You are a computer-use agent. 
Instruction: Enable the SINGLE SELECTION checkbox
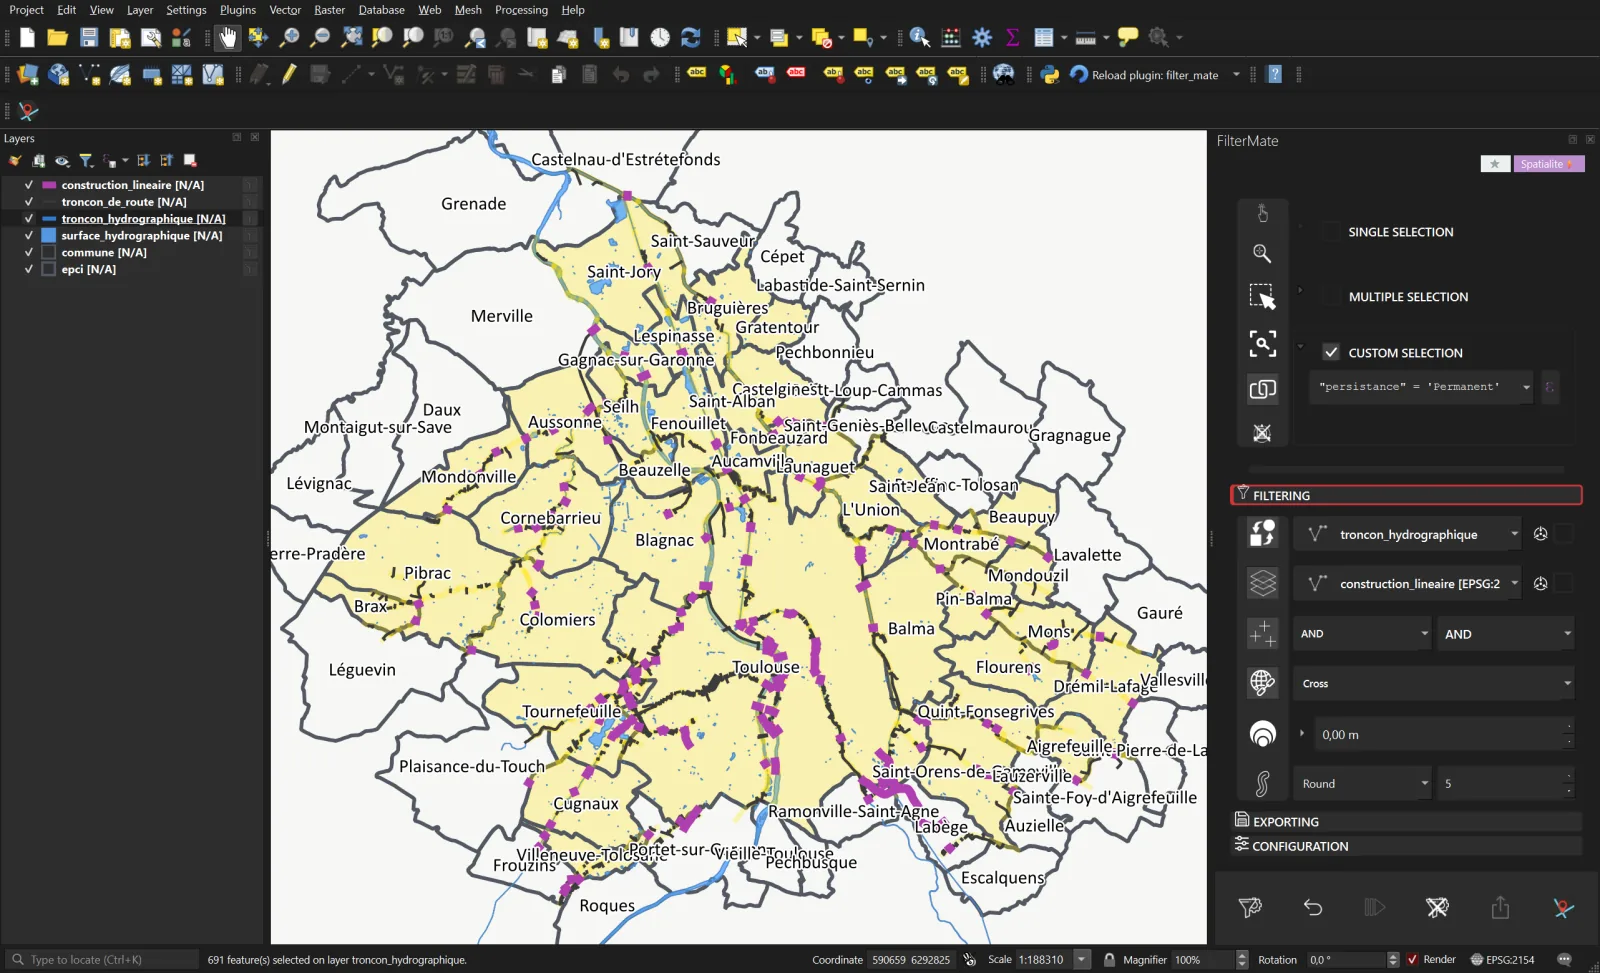pyautogui.click(x=1331, y=231)
